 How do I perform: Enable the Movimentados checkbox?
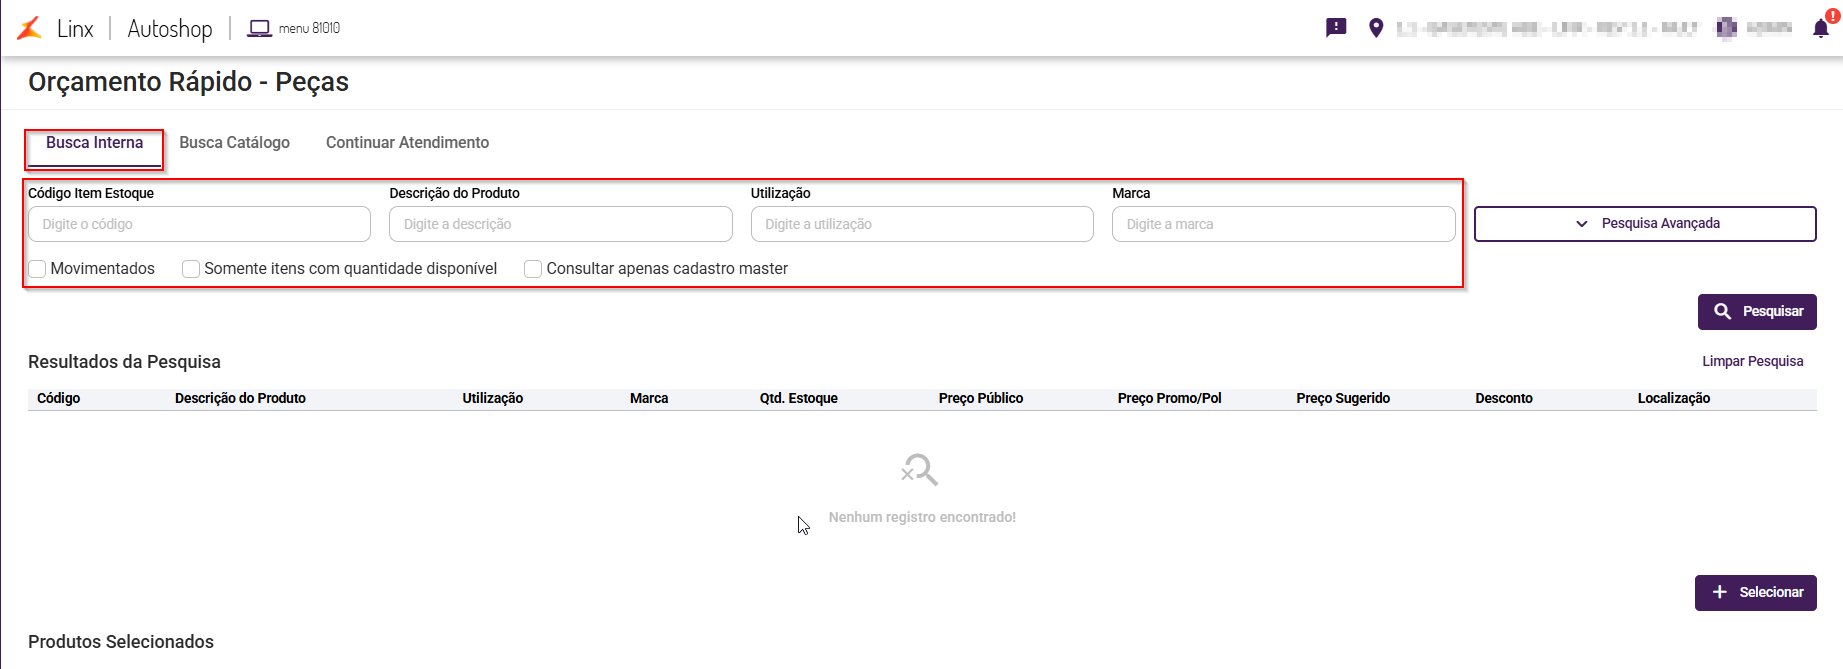38,269
